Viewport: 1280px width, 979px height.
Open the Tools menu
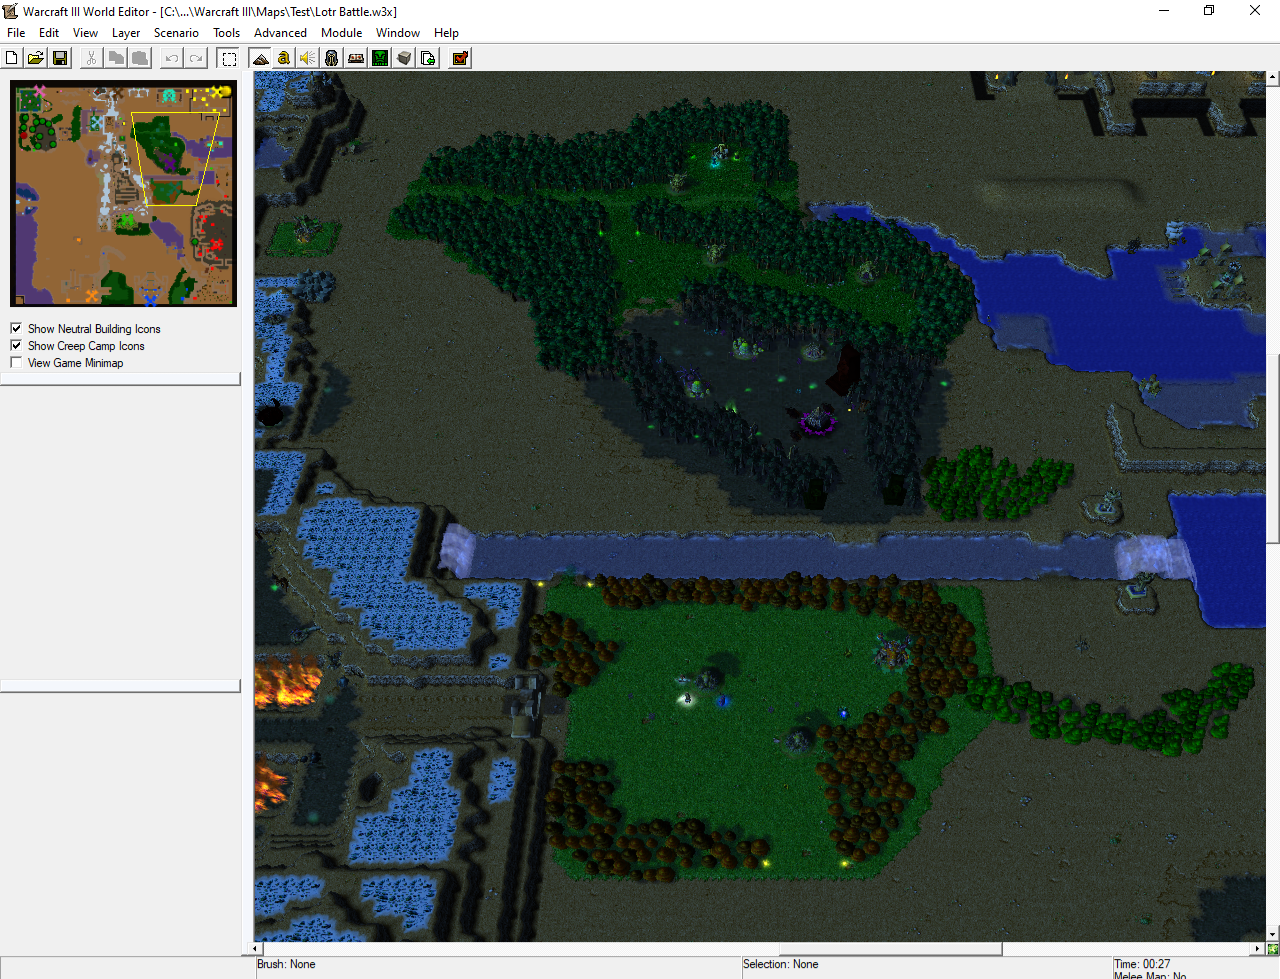[226, 33]
